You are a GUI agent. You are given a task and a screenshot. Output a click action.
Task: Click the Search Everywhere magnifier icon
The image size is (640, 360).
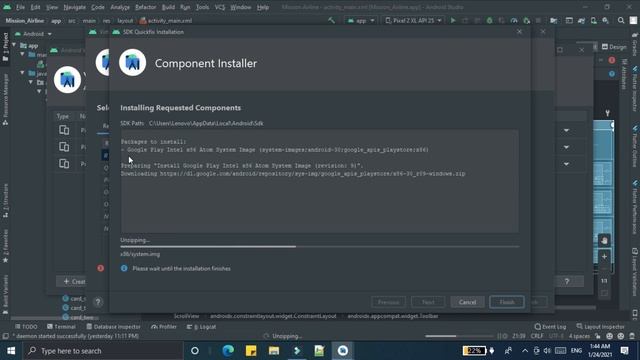(621, 20)
